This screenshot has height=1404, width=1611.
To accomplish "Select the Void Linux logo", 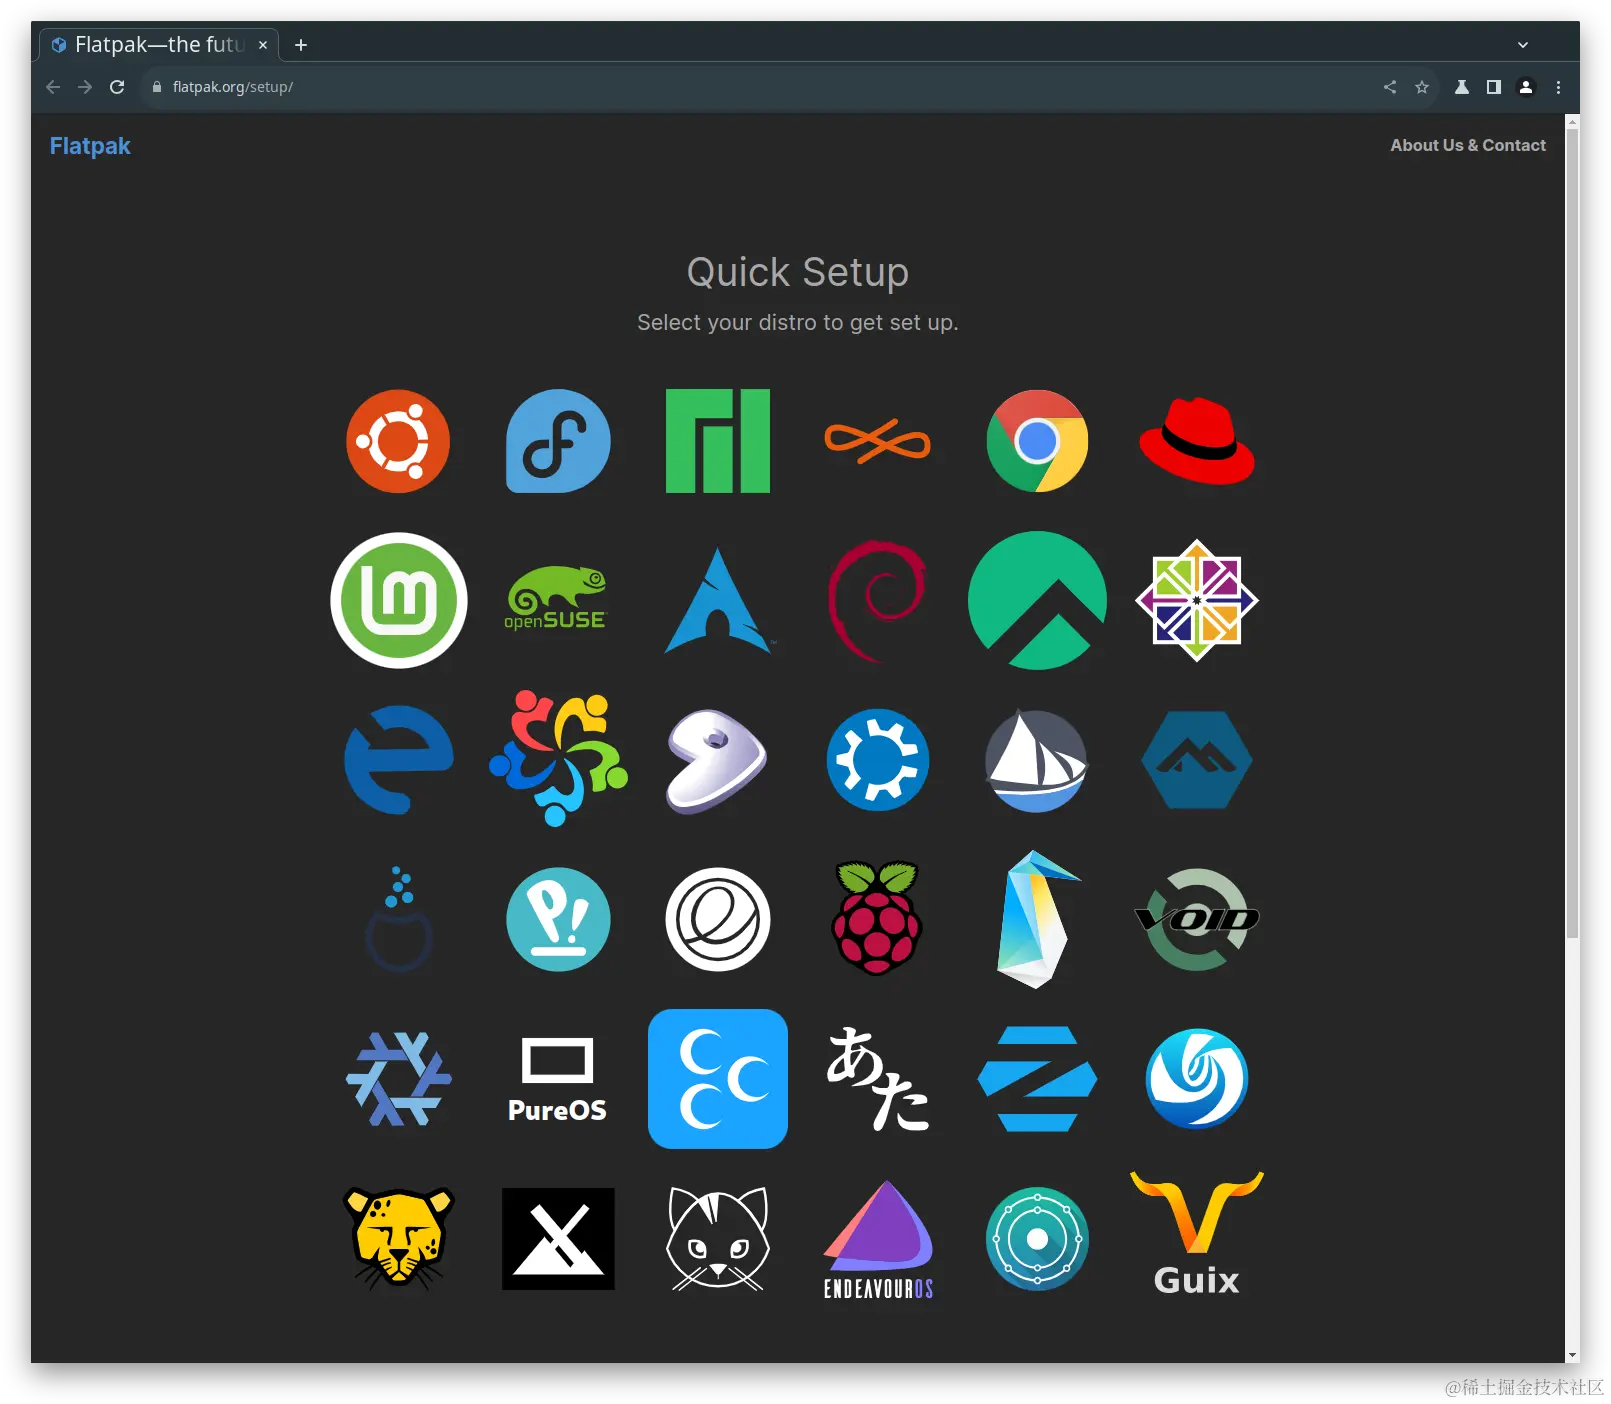I will click(1197, 919).
